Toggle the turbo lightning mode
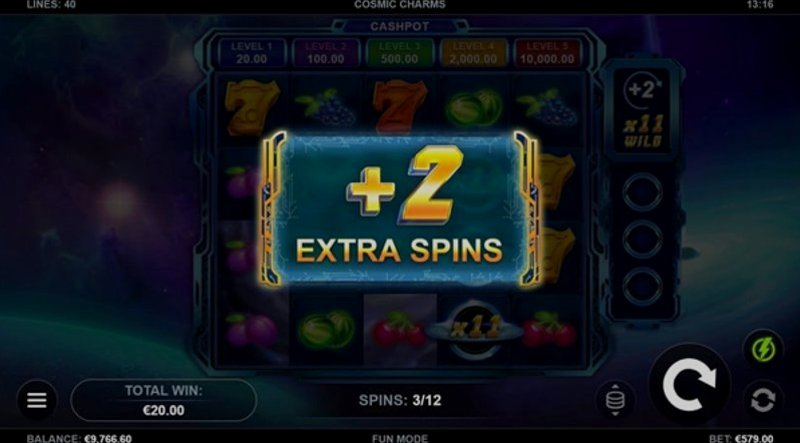The width and height of the screenshot is (800, 443). (763, 350)
